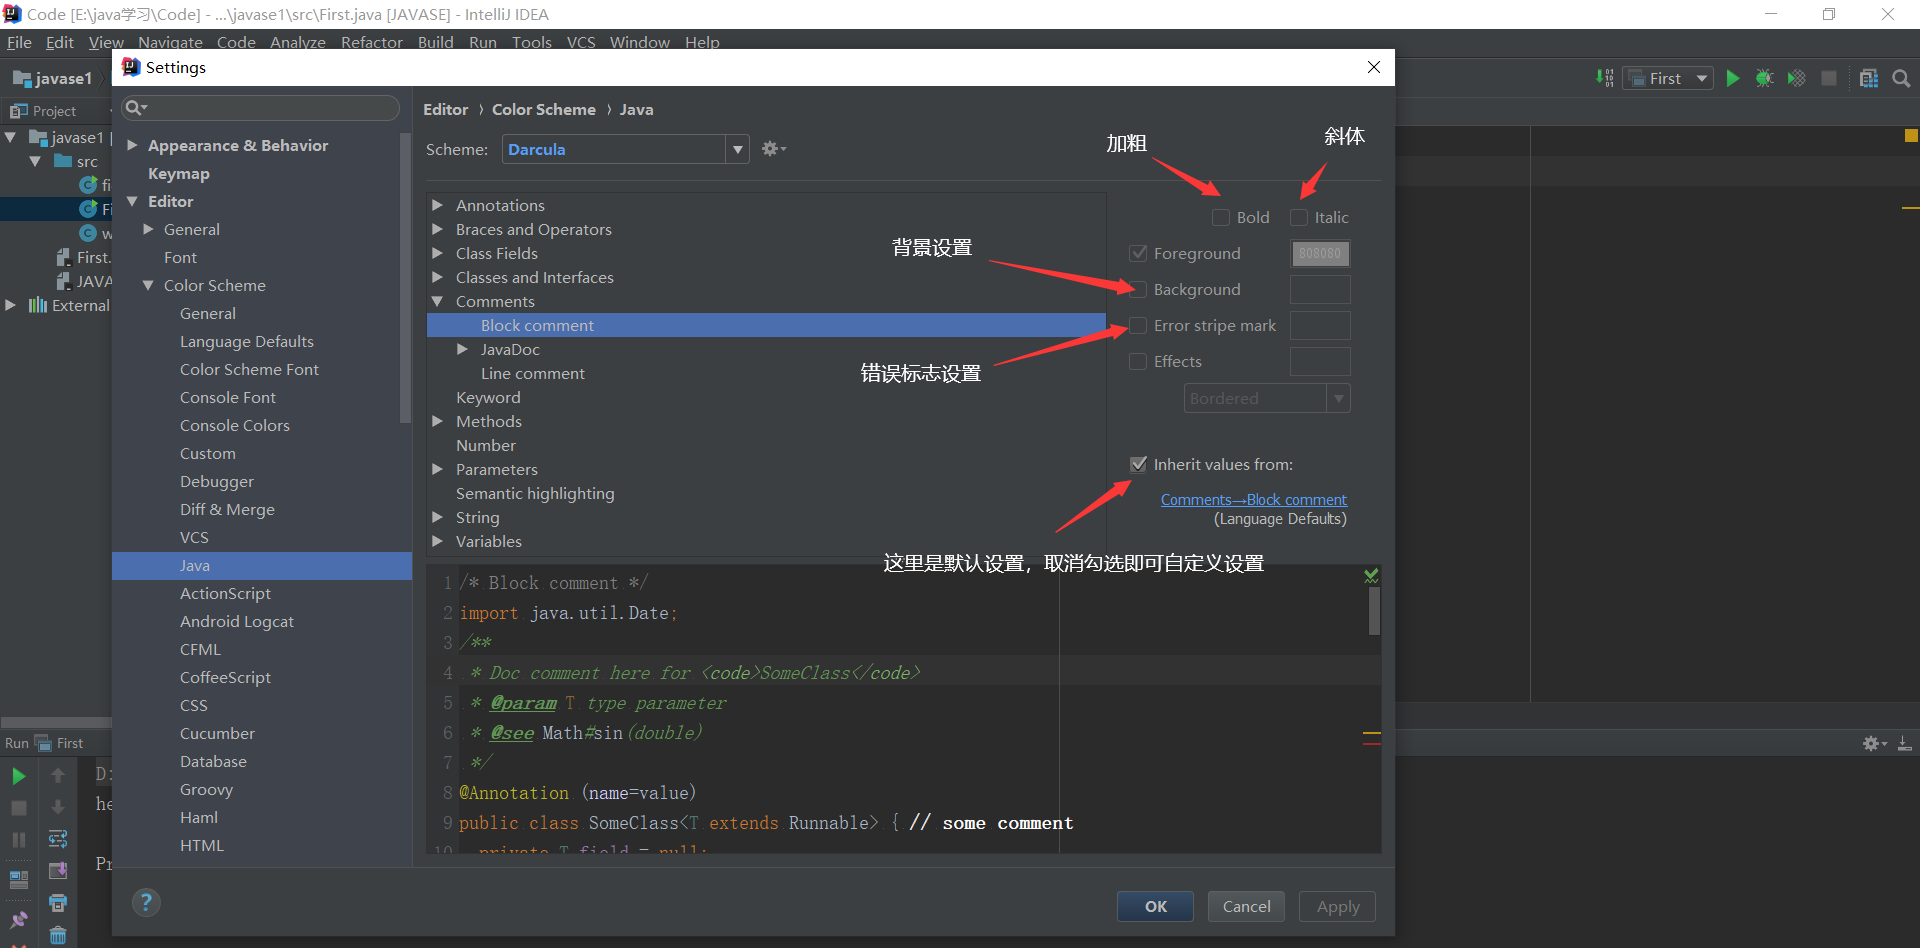The width and height of the screenshot is (1920, 948).
Task: Collapse the Color Scheme settings node
Action: point(148,285)
